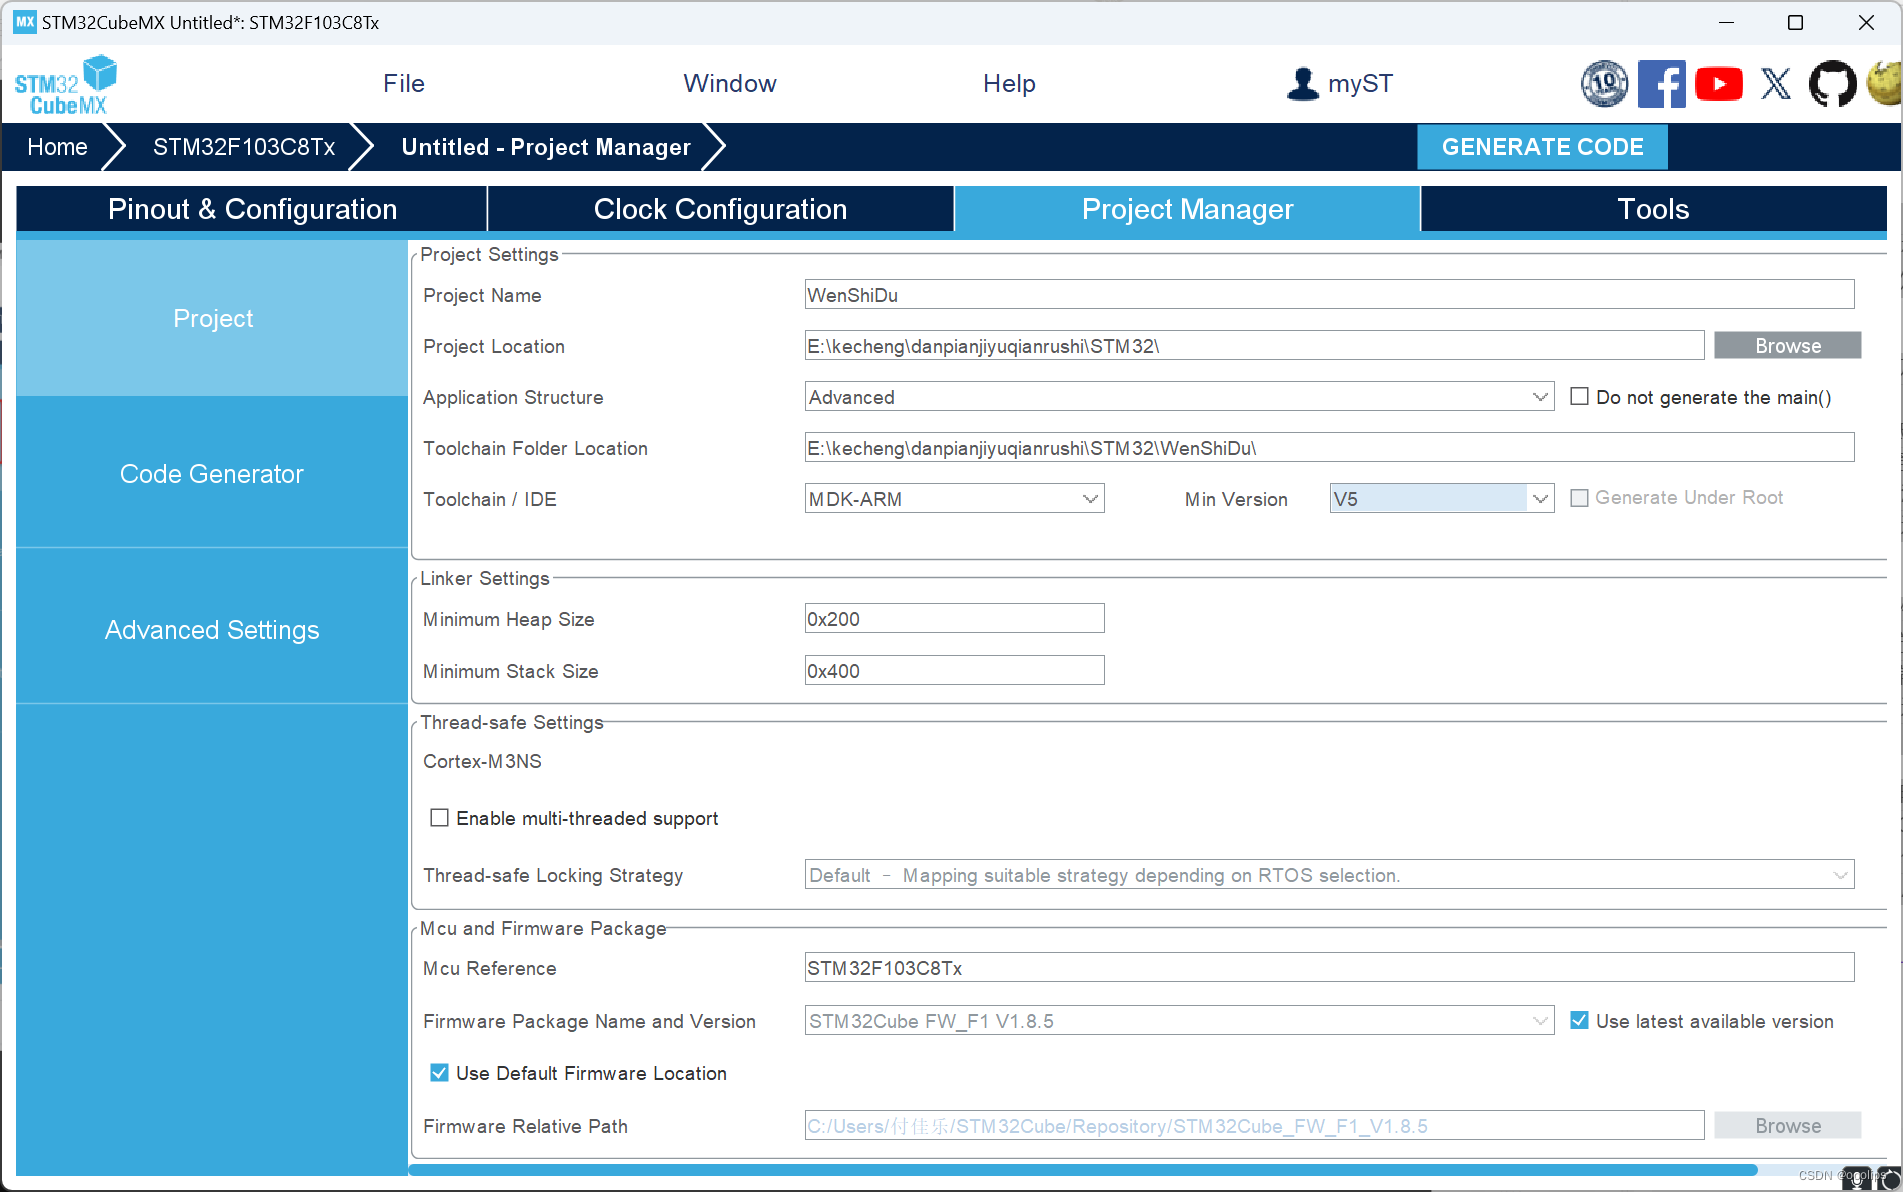Open the Window menu
This screenshot has height=1192, width=1903.
[x=730, y=84]
